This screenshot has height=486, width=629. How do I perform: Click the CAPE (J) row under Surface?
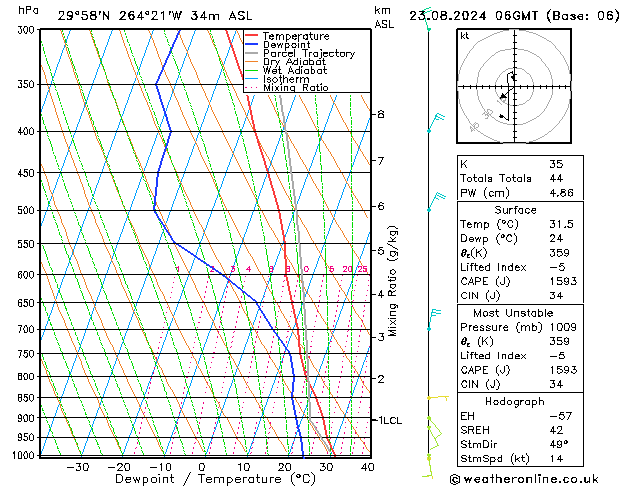515,281
